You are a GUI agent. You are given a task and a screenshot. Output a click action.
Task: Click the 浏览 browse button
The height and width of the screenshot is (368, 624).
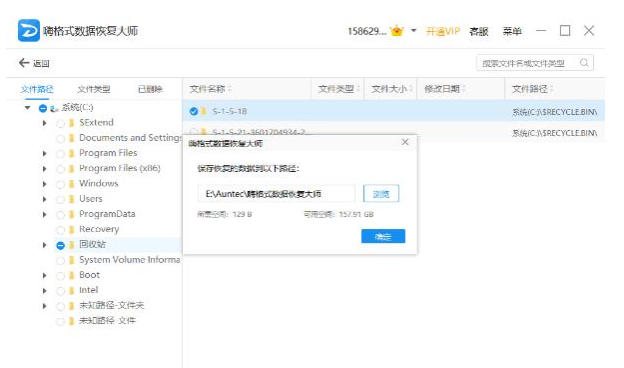381,194
